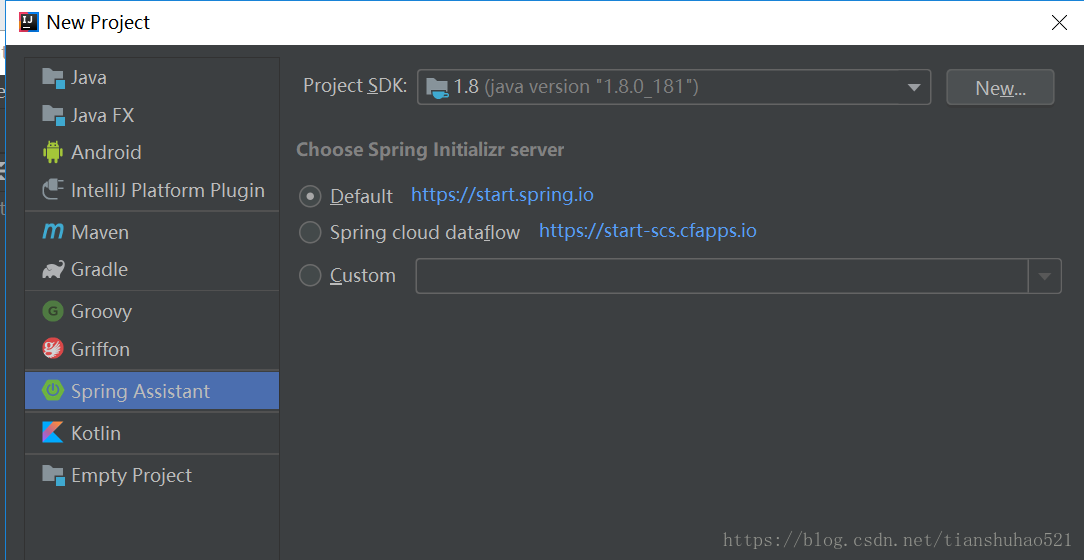This screenshot has width=1084, height=560.
Task: Choose the Android robot icon
Action: 53,152
